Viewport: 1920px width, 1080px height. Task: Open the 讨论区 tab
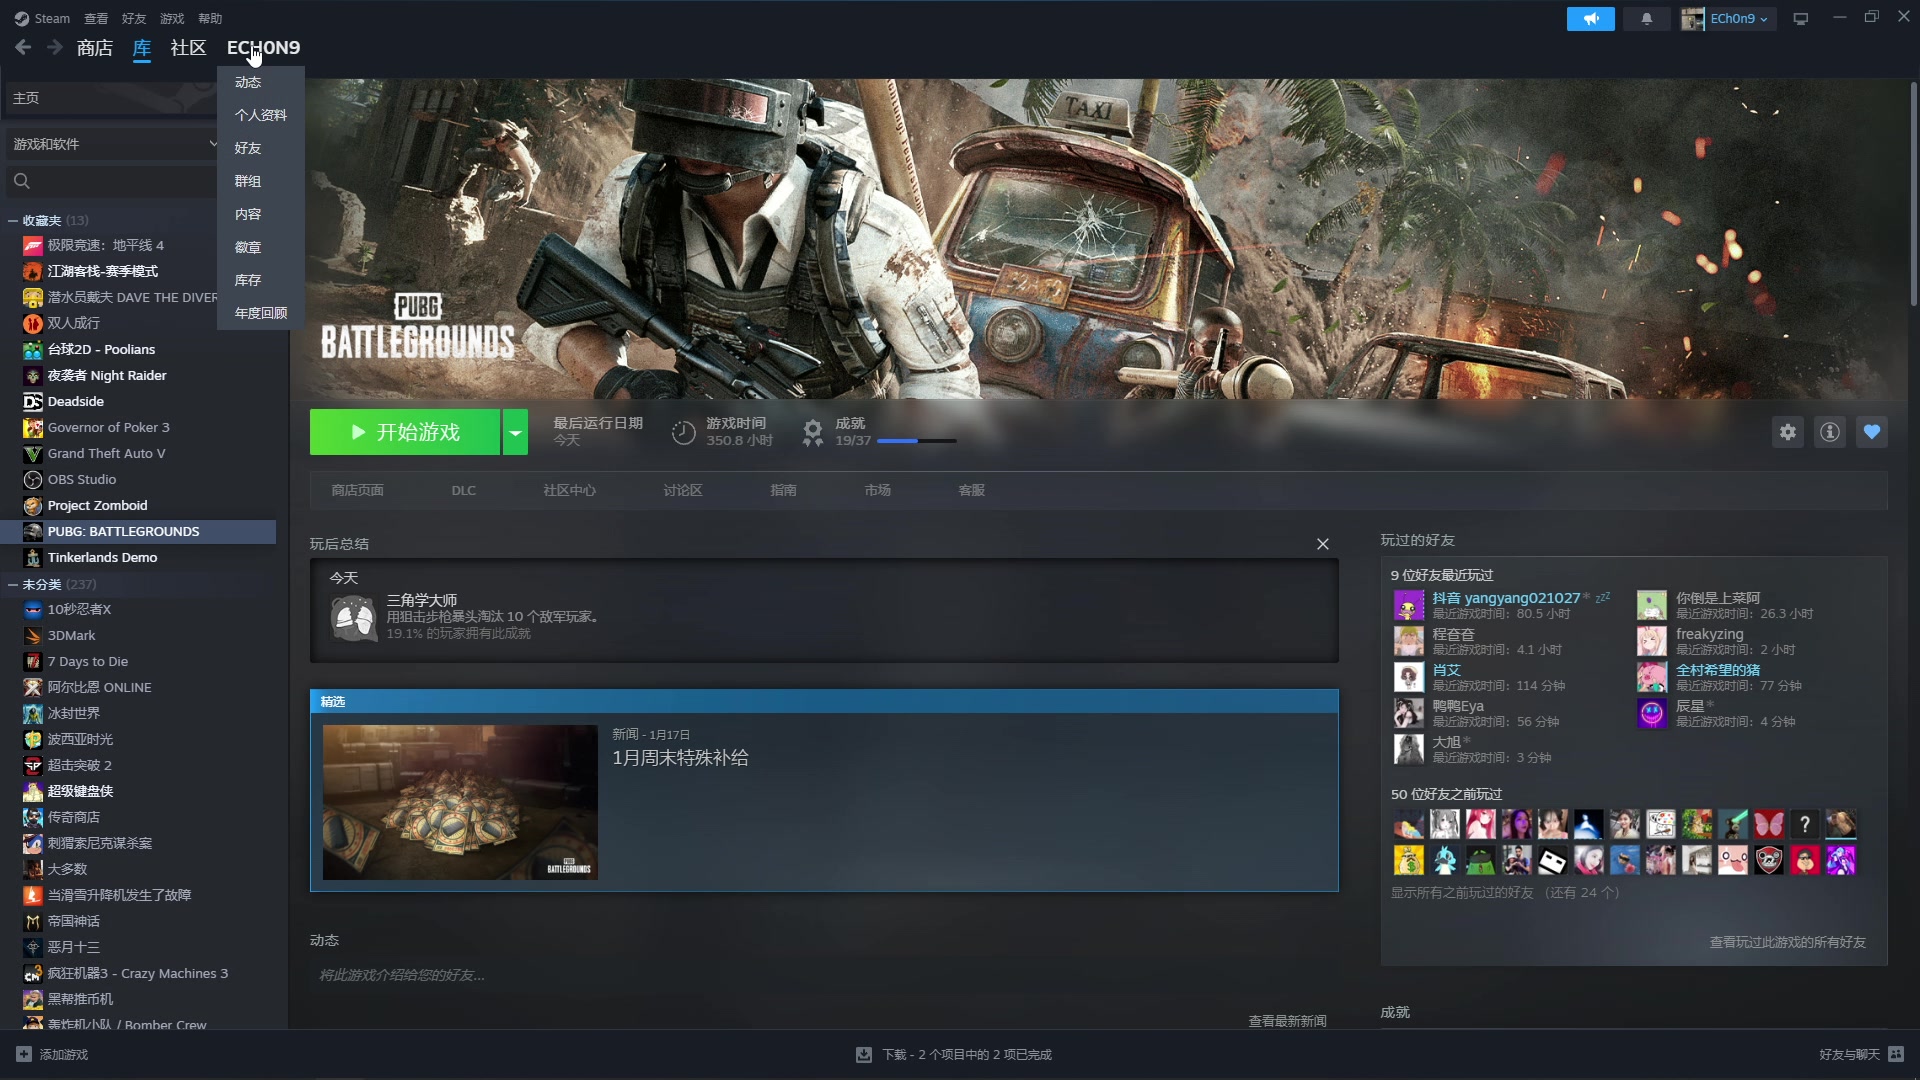(x=683, y=490)
